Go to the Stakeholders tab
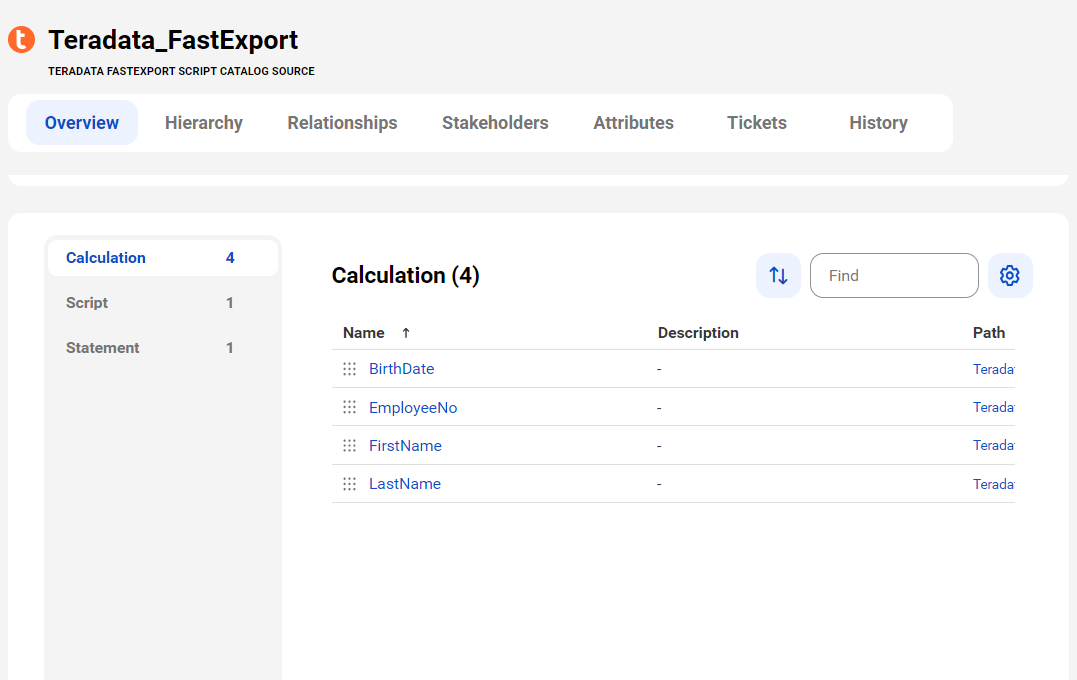1077x680 pixels. [495, 122]
